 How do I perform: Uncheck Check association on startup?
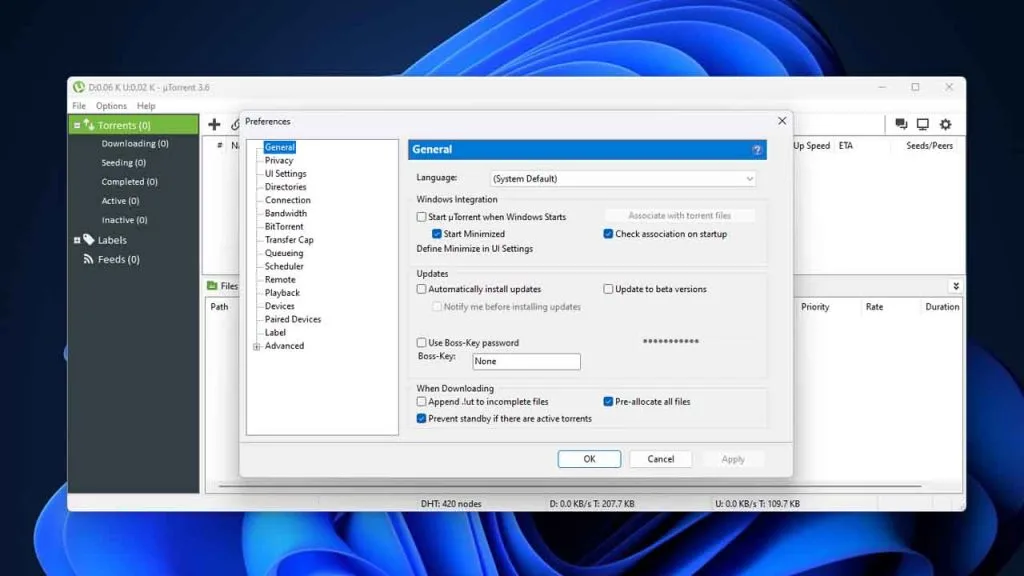point(608,234)
